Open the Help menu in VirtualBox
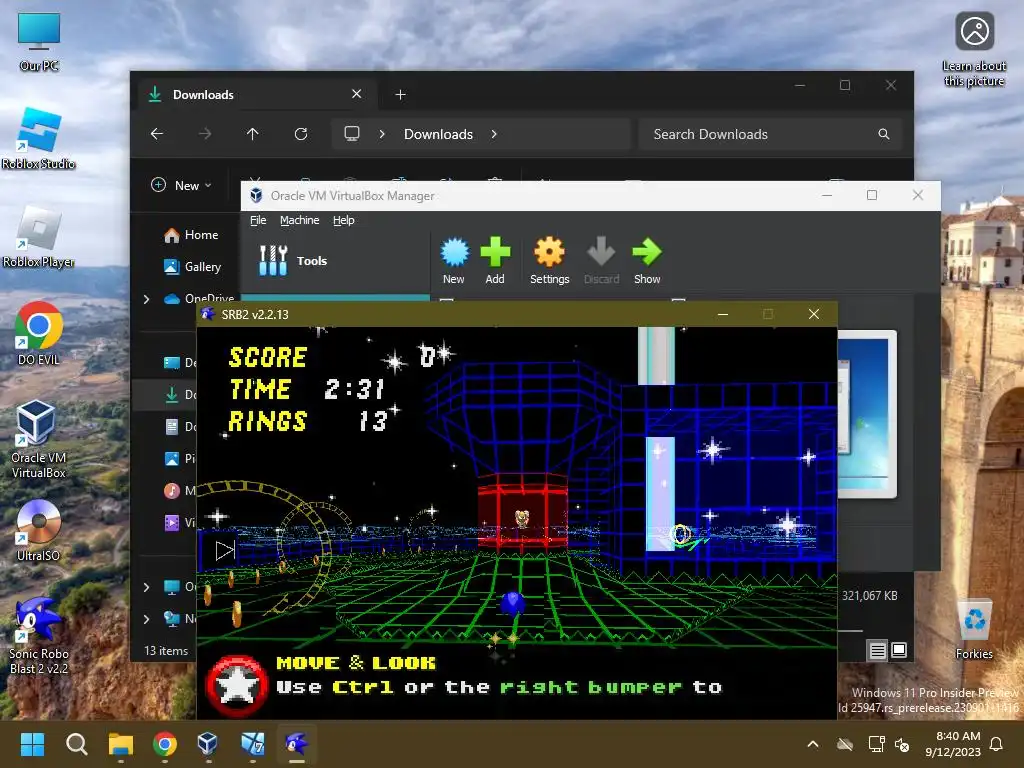1024x768 pixels. coord(344,220)
